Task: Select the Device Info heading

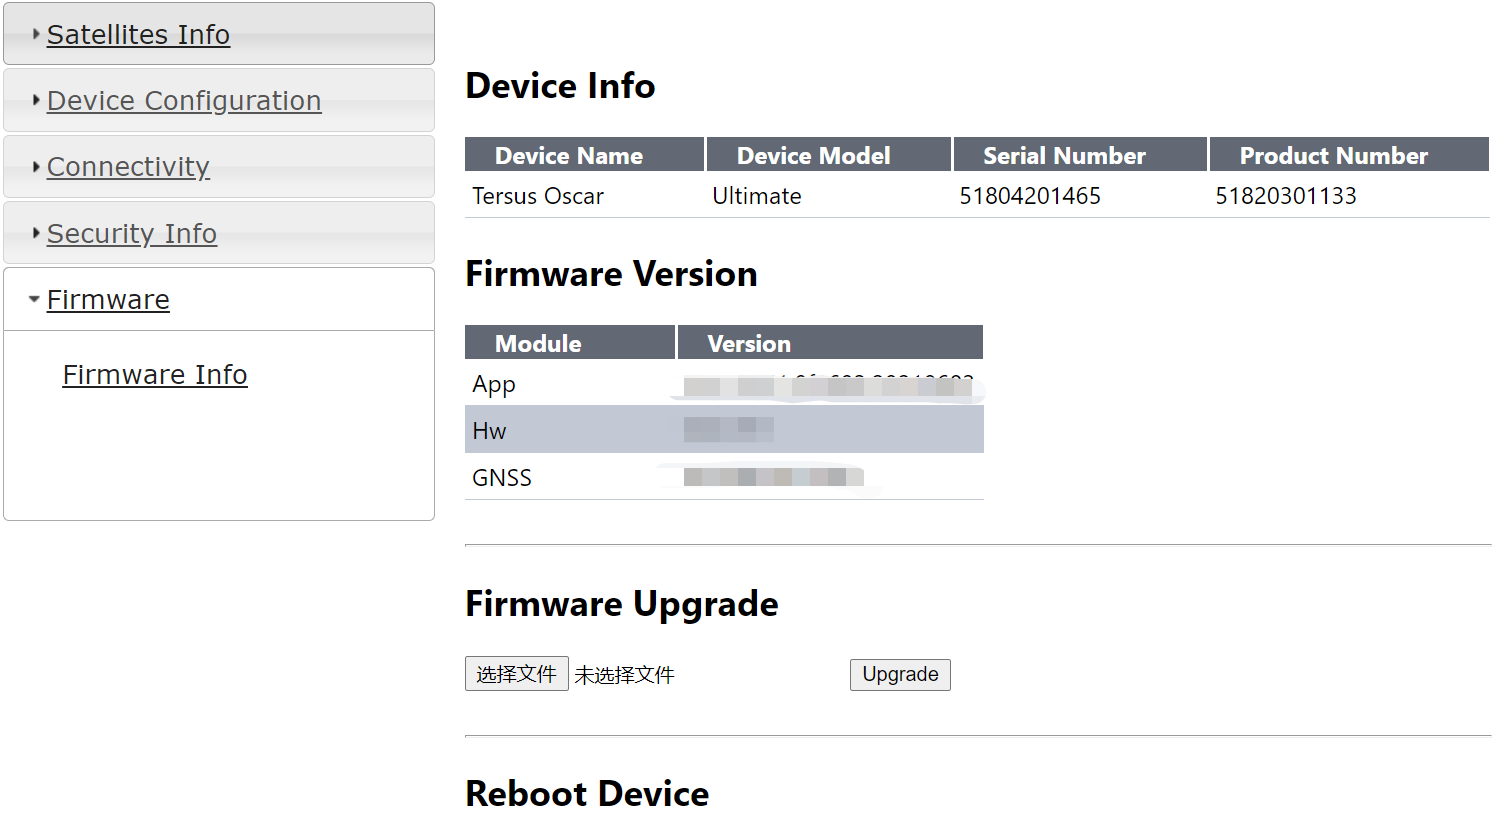Action: click(x=560, y=86)
